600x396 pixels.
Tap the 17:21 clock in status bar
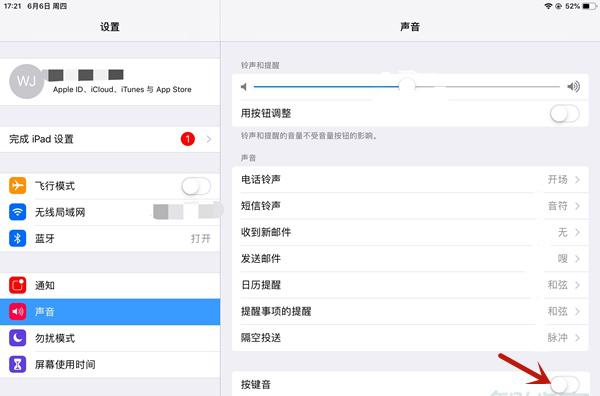point(13,6)
